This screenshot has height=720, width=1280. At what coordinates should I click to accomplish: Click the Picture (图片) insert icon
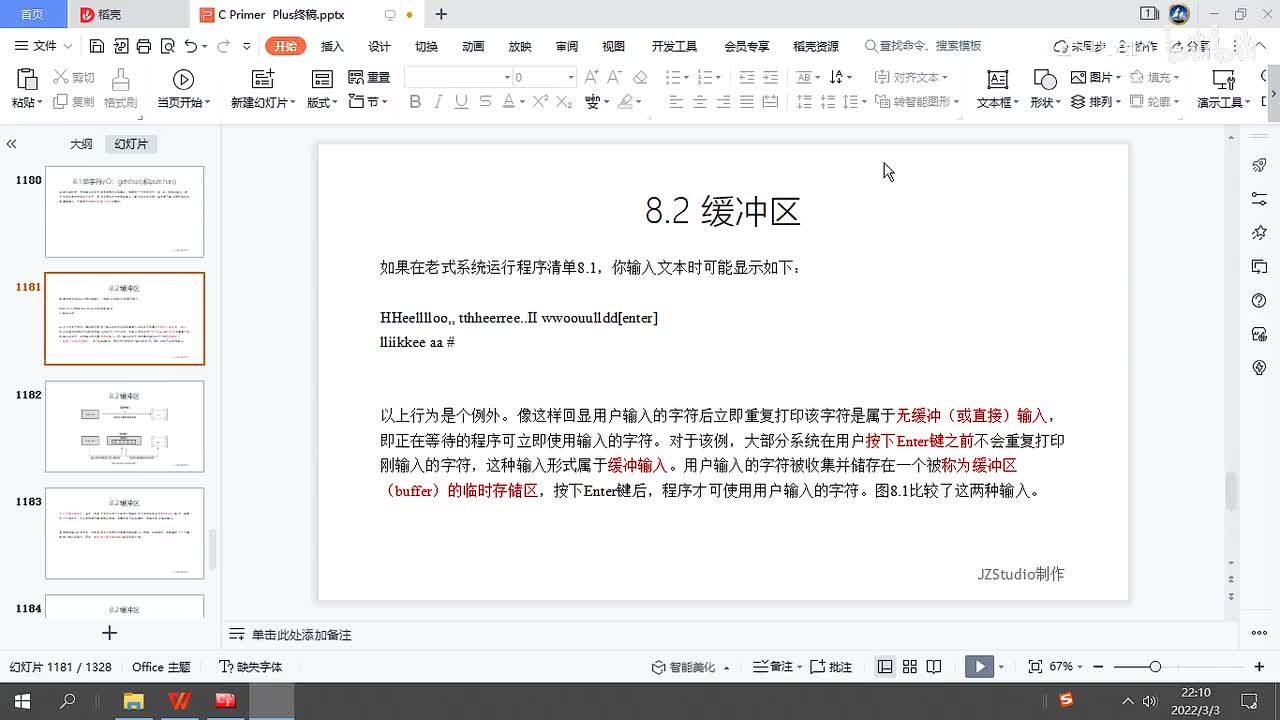click(x=1078, y=77)
